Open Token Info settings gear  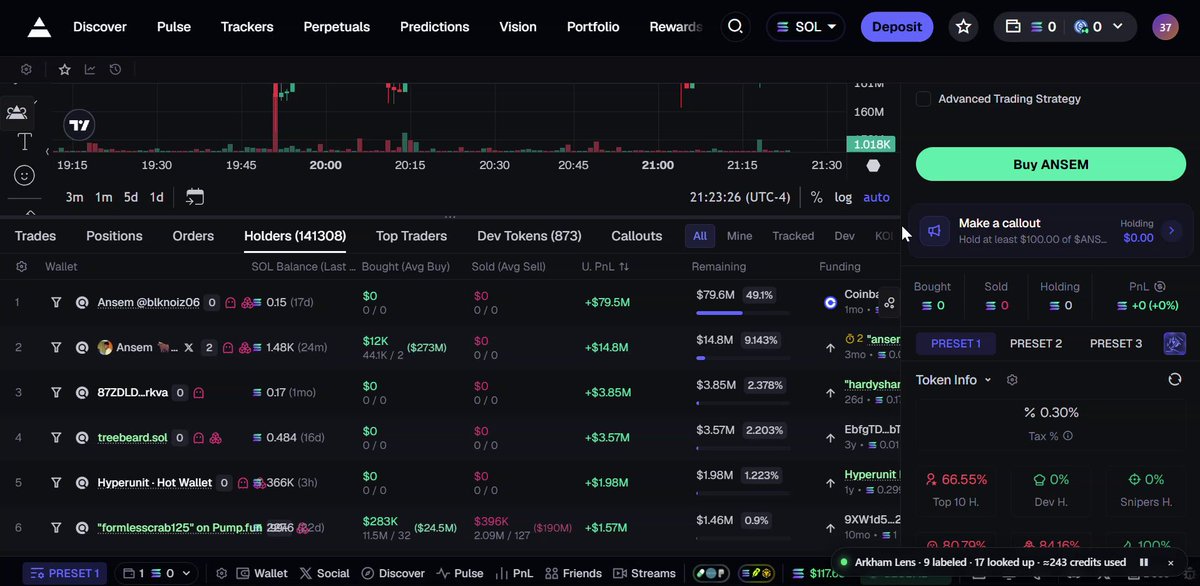(1012, 380)
